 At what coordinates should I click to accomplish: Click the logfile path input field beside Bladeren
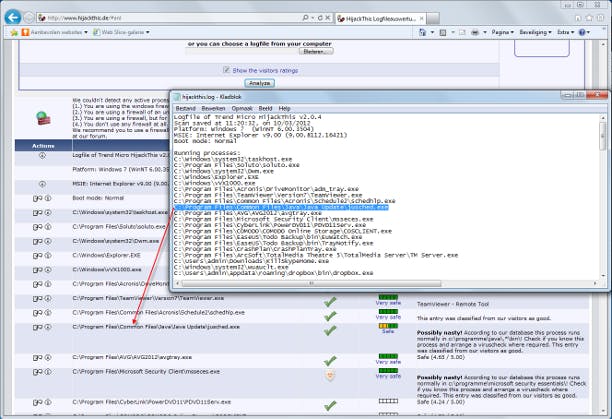pos(242,51)
